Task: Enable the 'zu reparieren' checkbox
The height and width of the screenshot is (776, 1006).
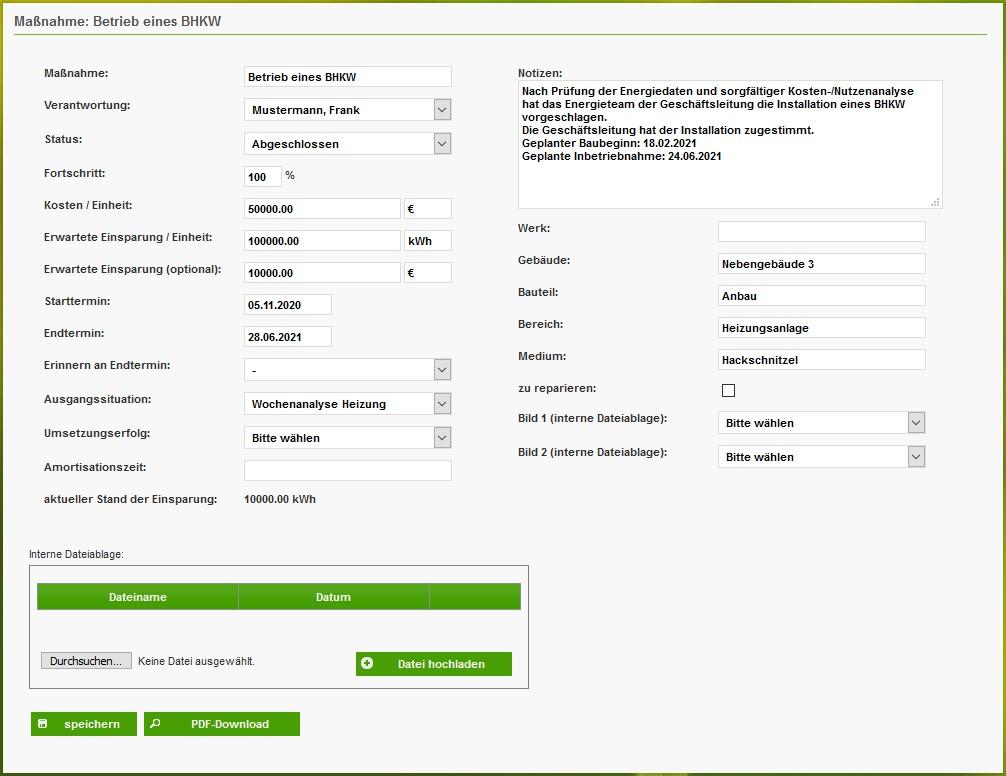Action: [x=729, y=390]
